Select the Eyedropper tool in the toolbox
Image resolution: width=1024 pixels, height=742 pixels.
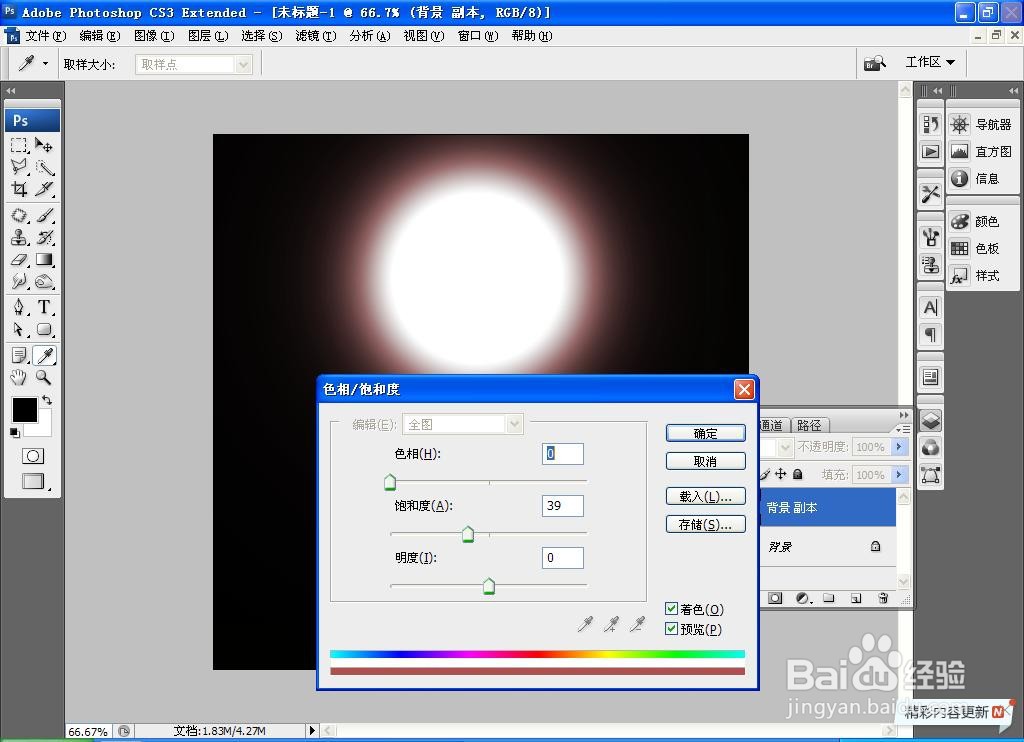point(42,355)
